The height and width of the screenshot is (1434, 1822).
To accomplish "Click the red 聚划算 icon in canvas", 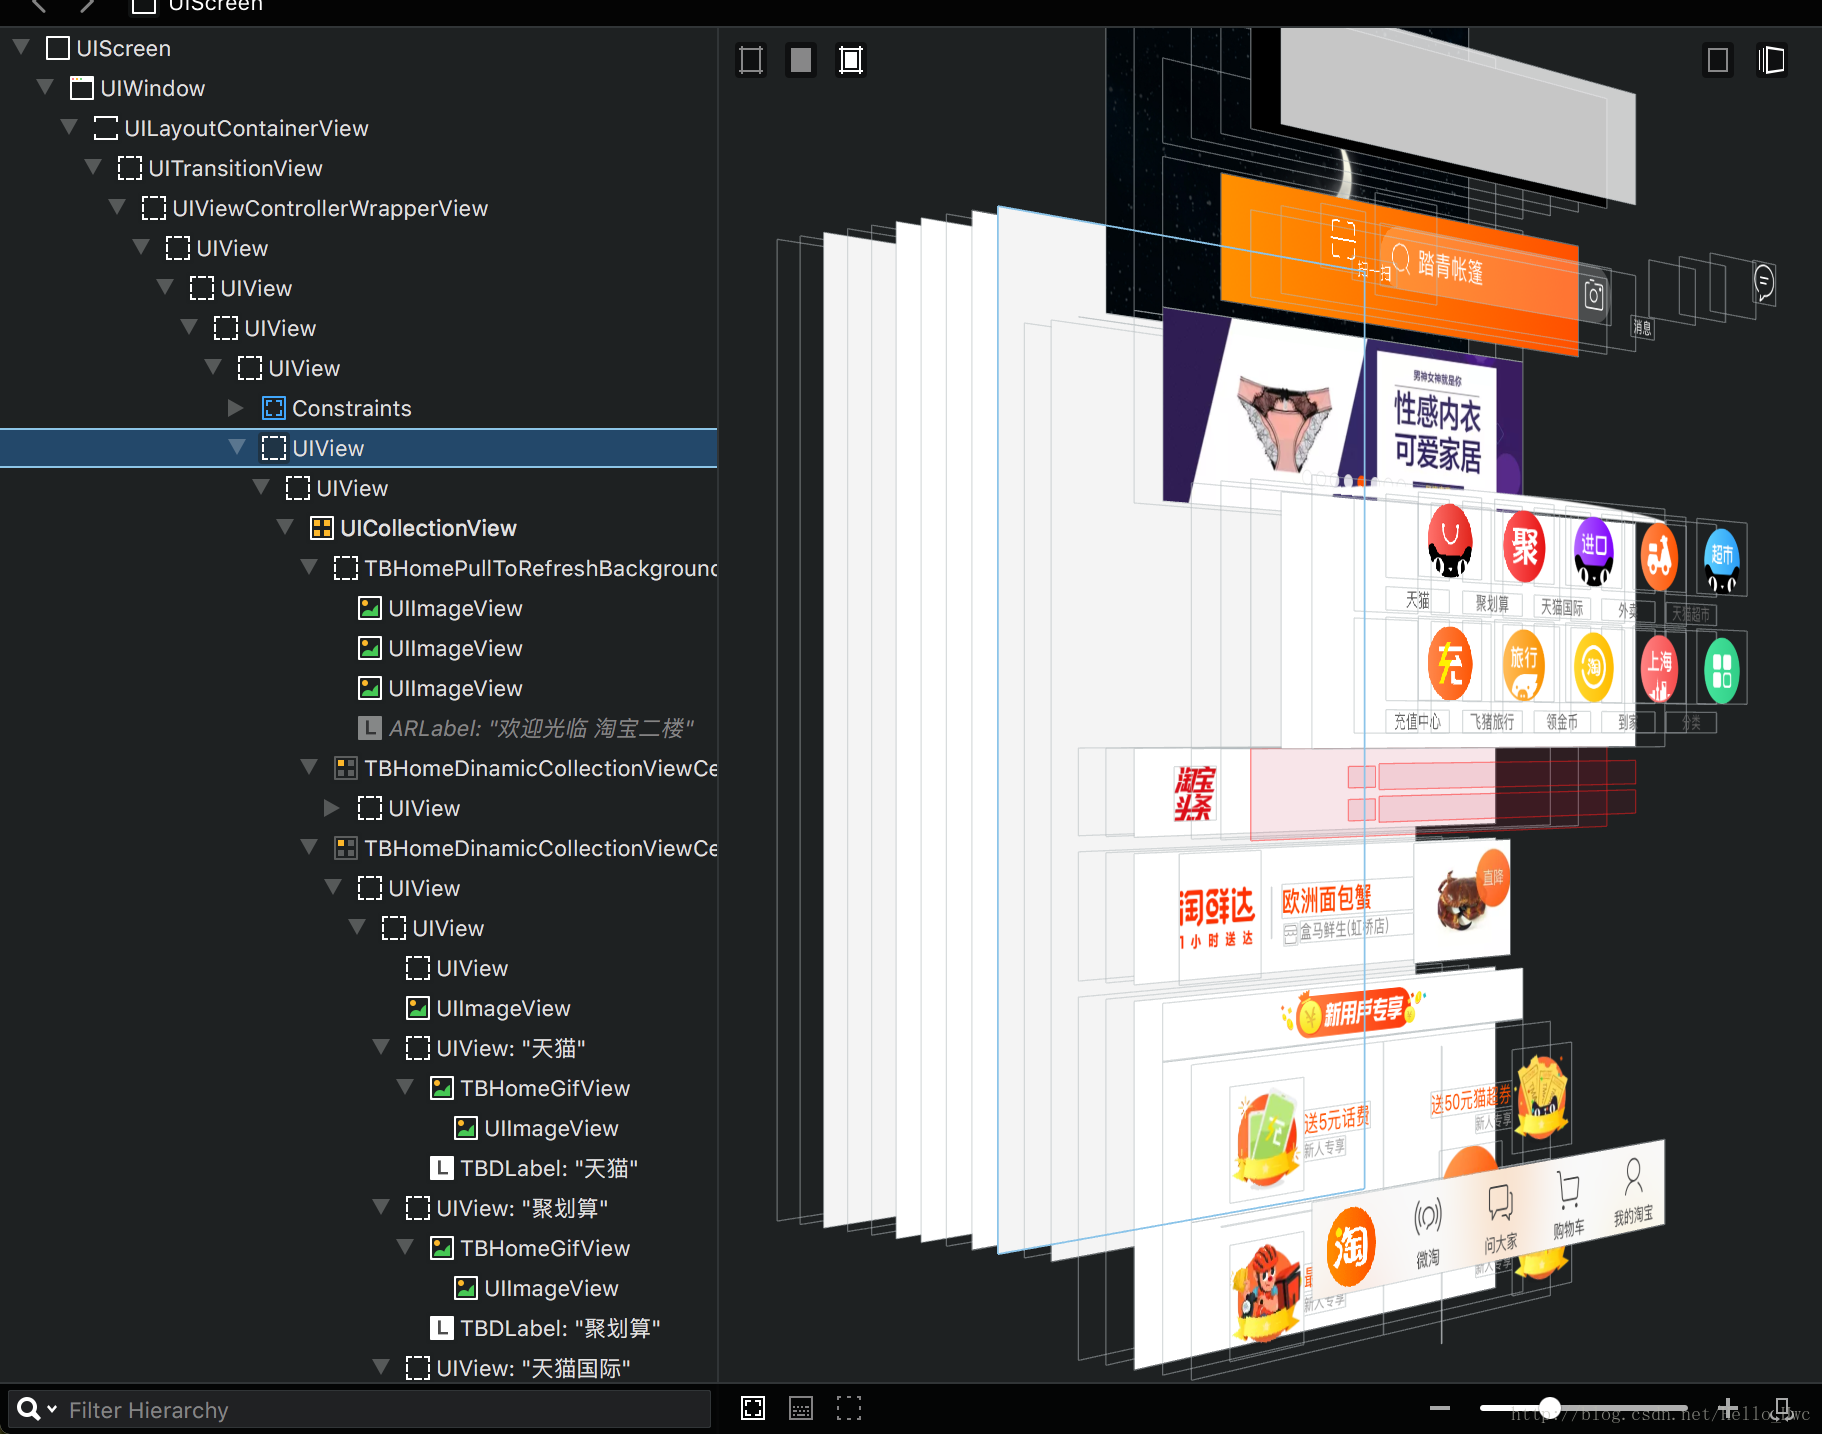I will pyautogui.click(x=1524, y=546).
